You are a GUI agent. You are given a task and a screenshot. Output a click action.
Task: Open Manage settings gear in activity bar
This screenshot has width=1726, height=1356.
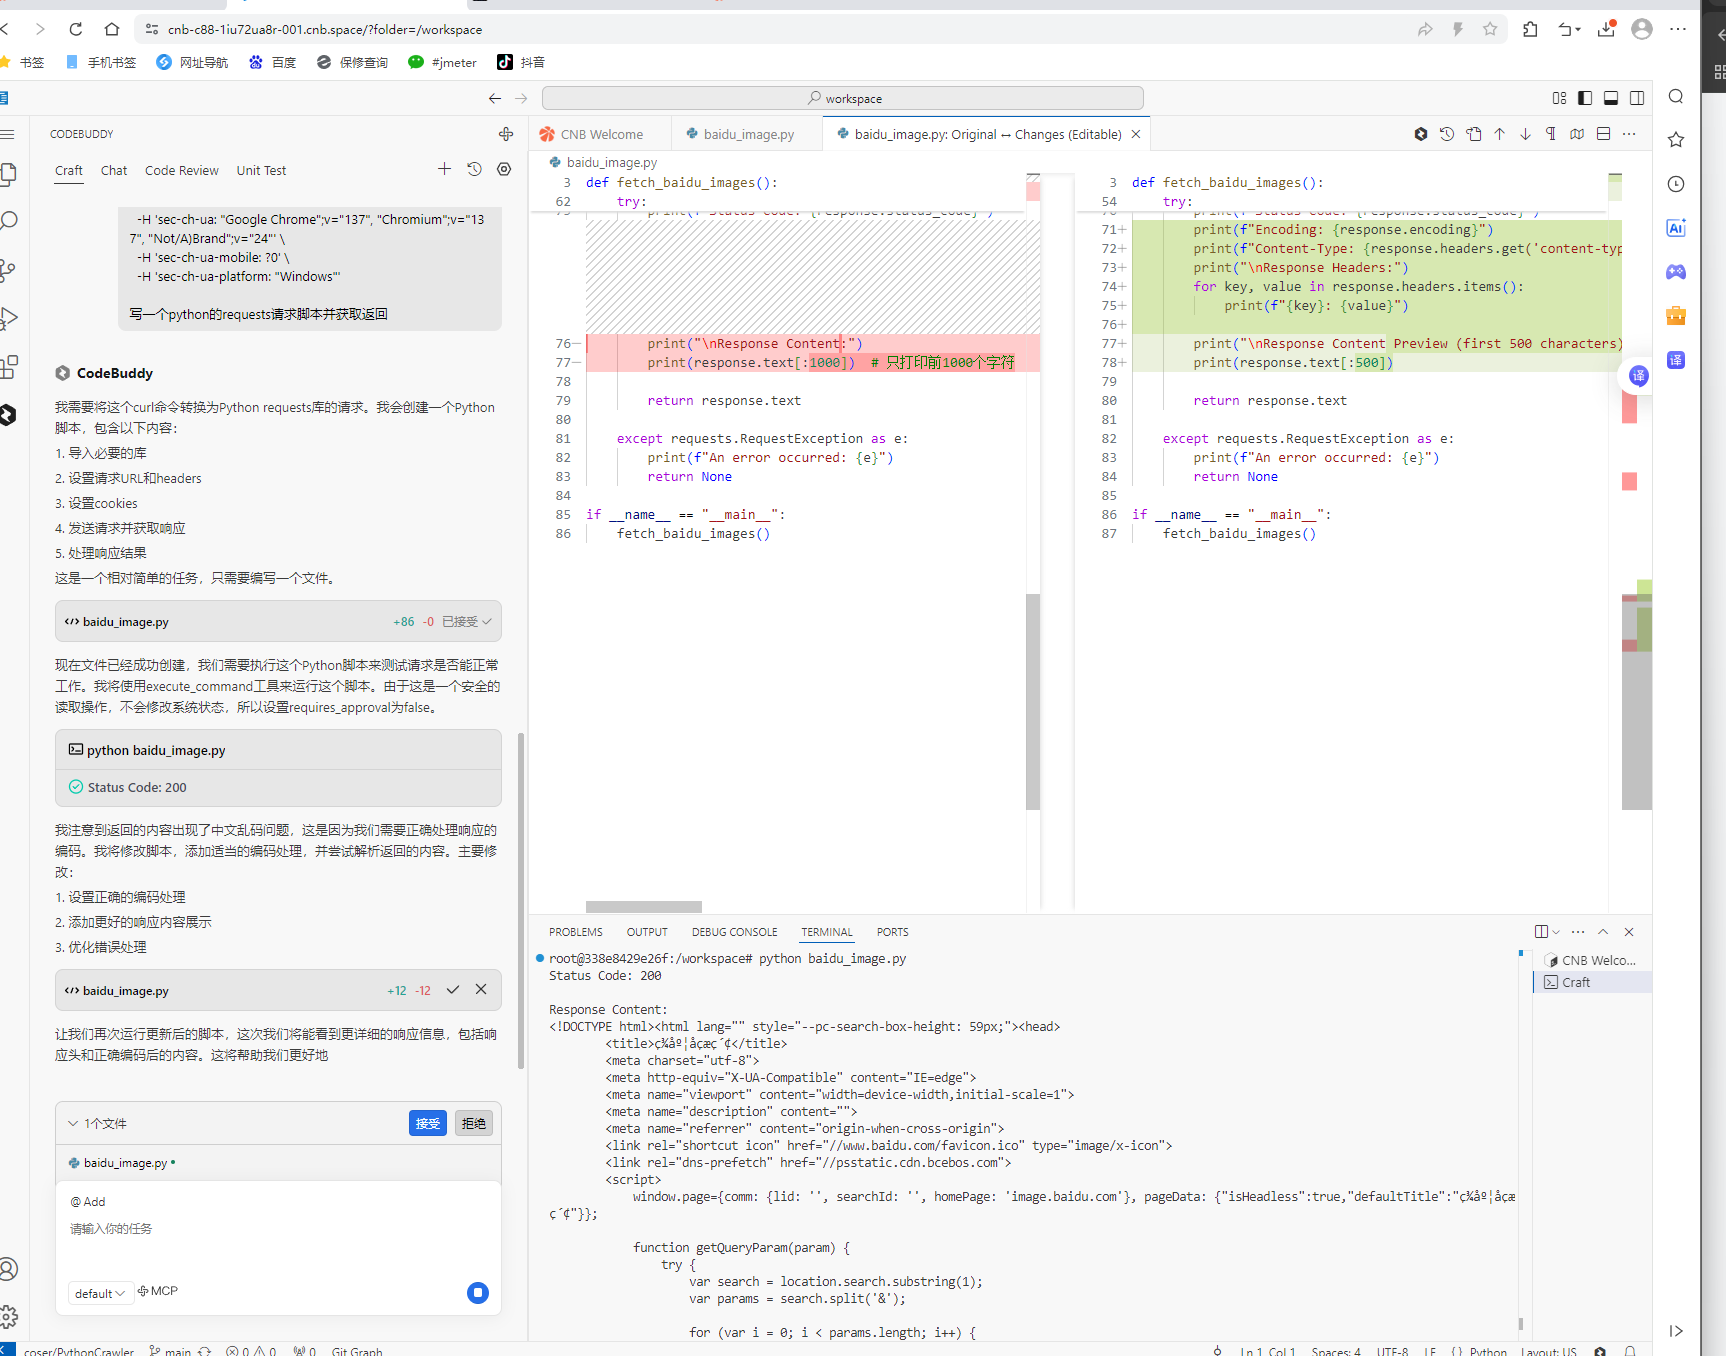[x=9, y=1317]
